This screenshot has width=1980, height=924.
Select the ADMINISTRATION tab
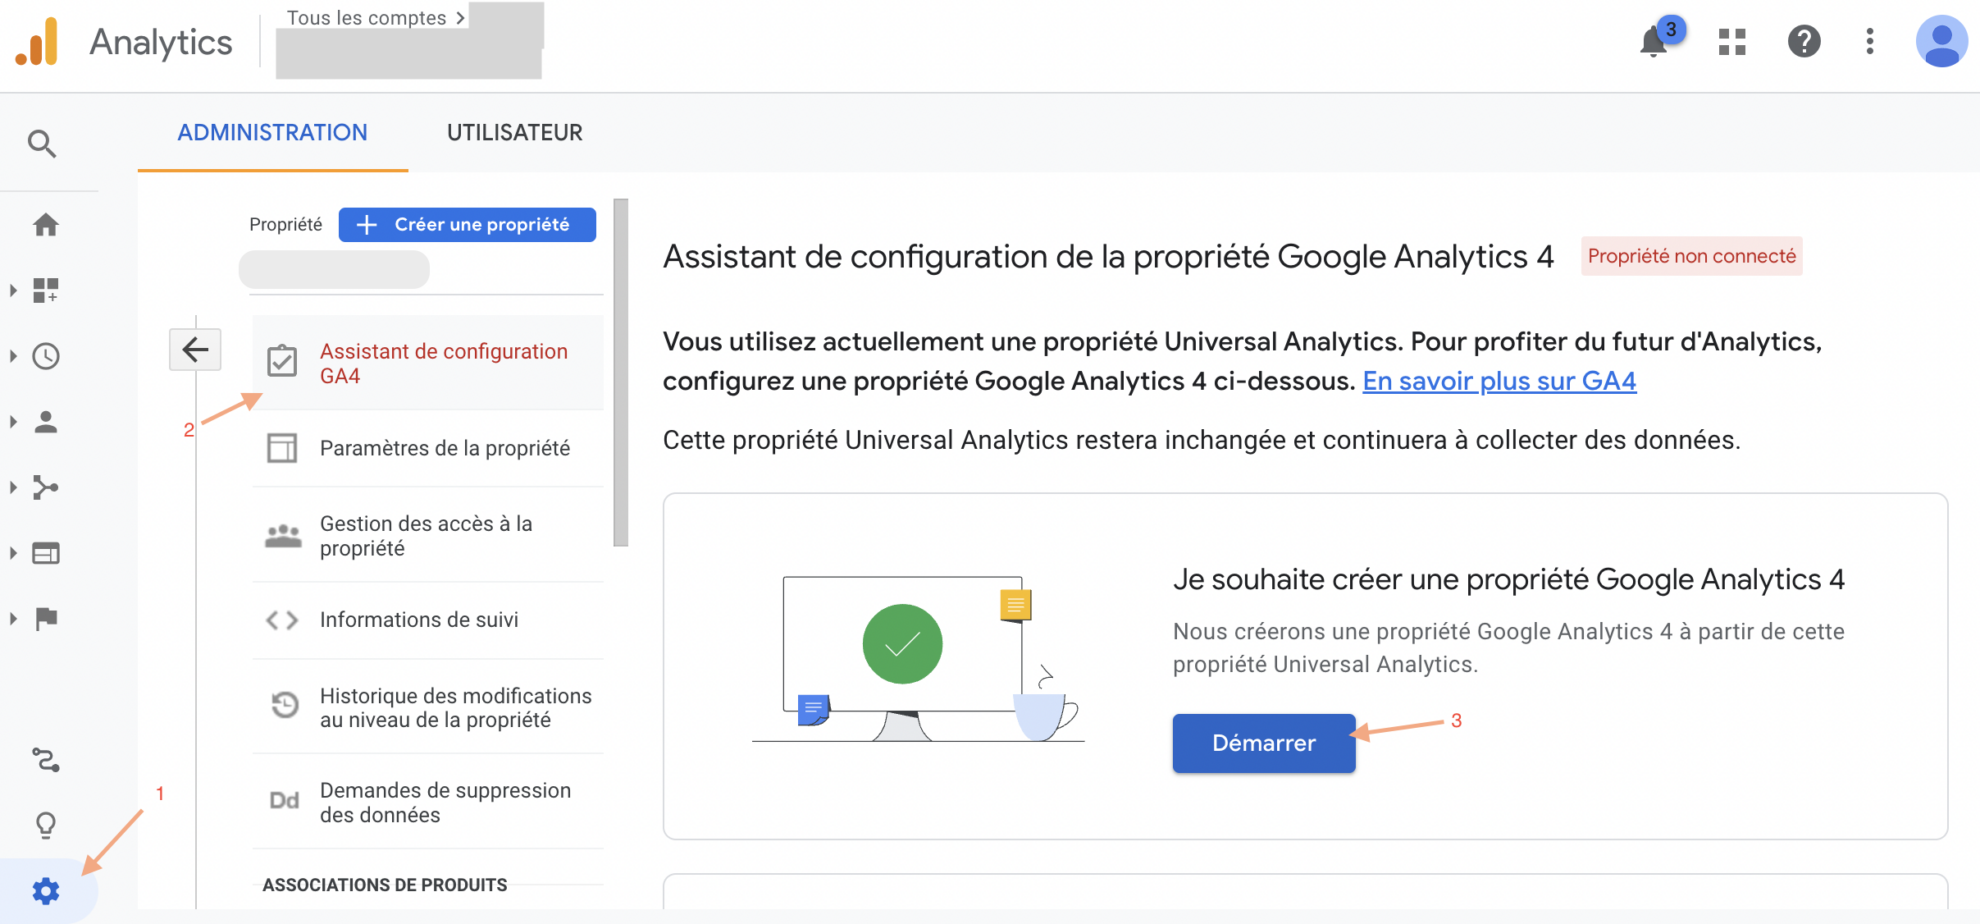pos(271,132)
